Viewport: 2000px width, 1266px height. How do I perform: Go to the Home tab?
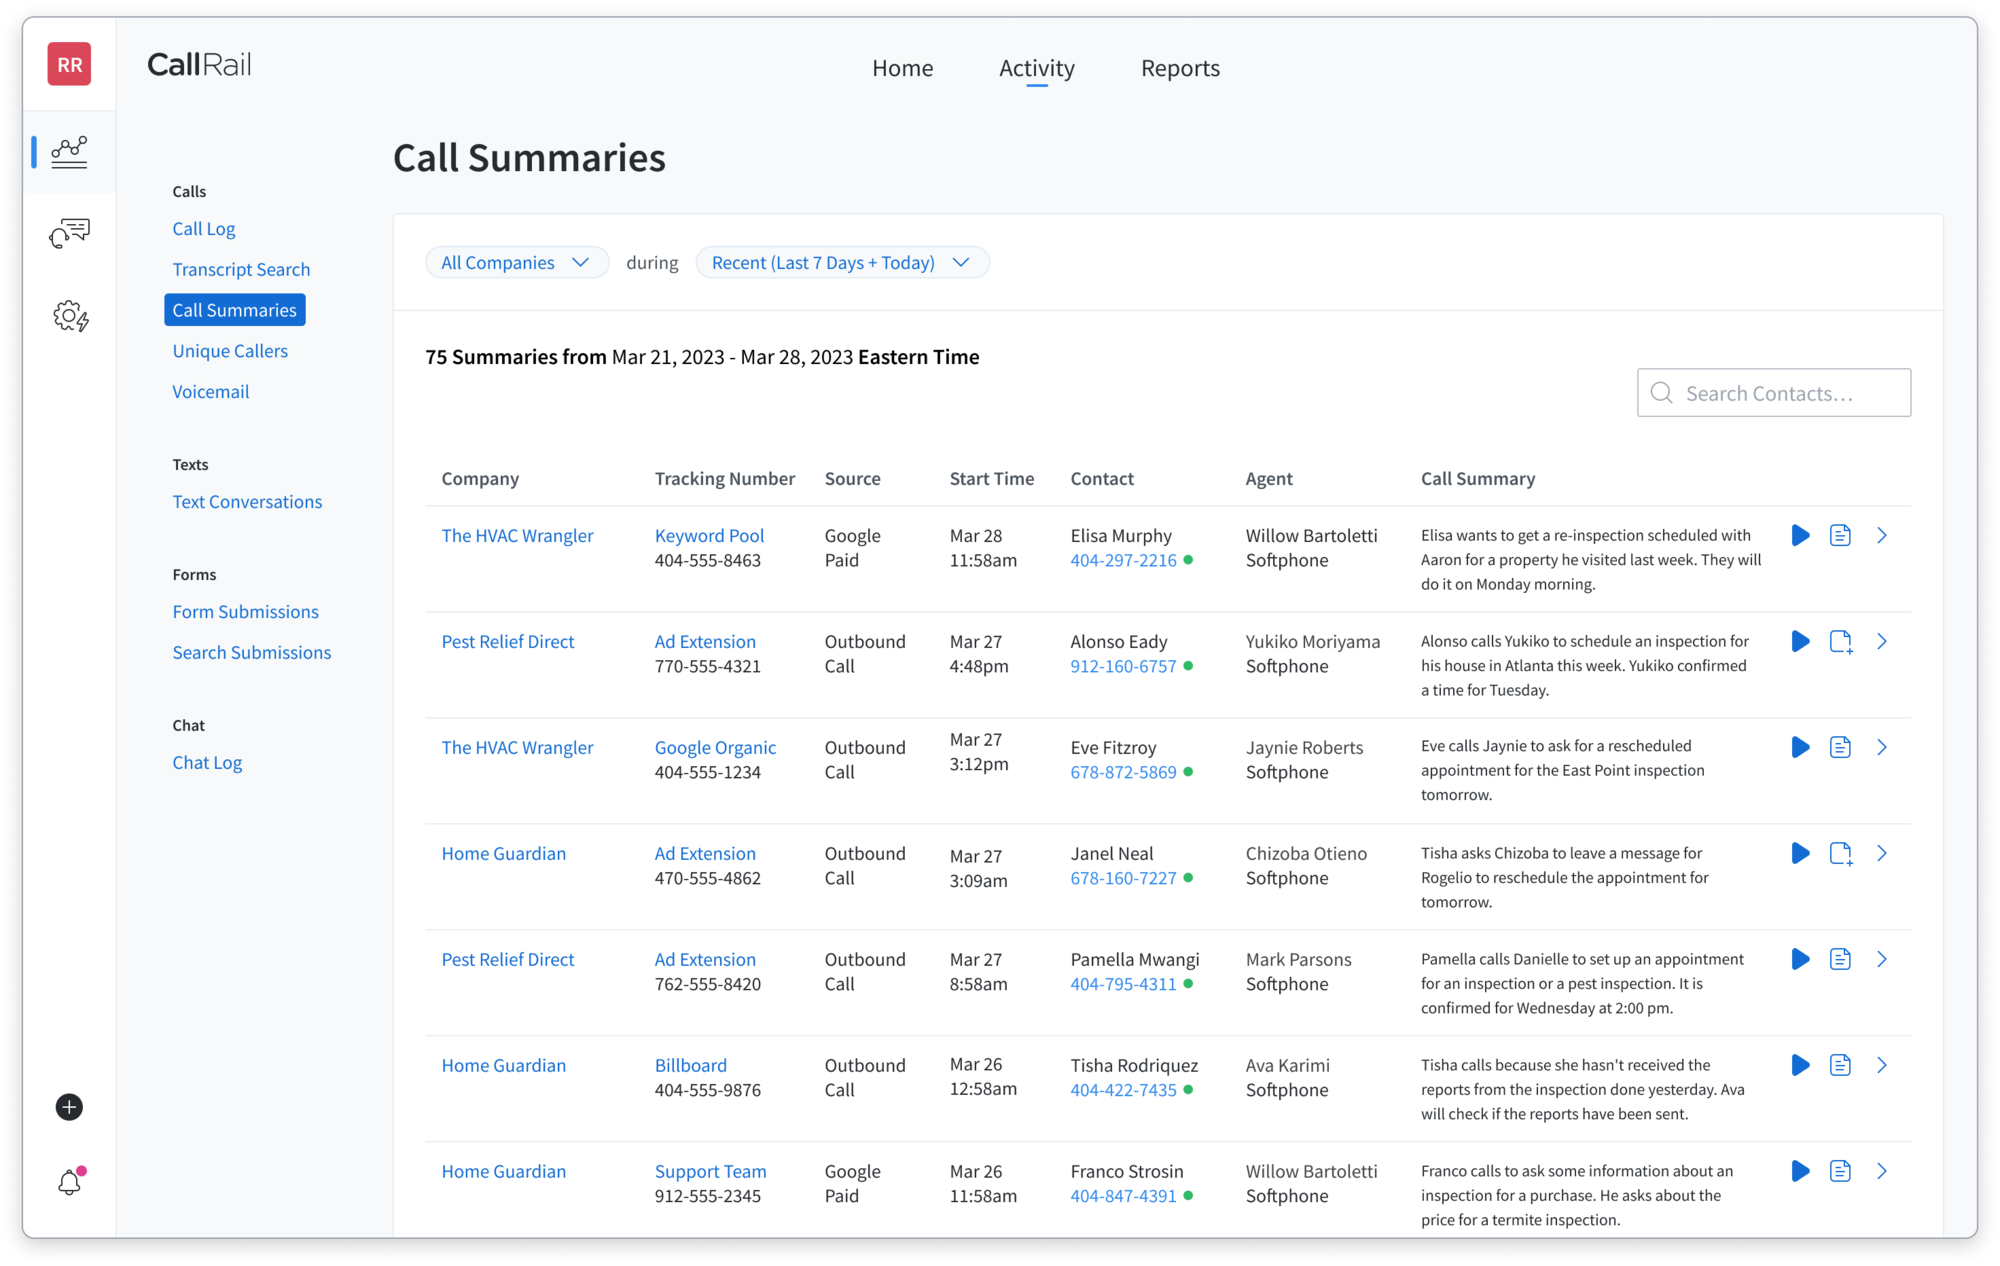coord(902,68)
